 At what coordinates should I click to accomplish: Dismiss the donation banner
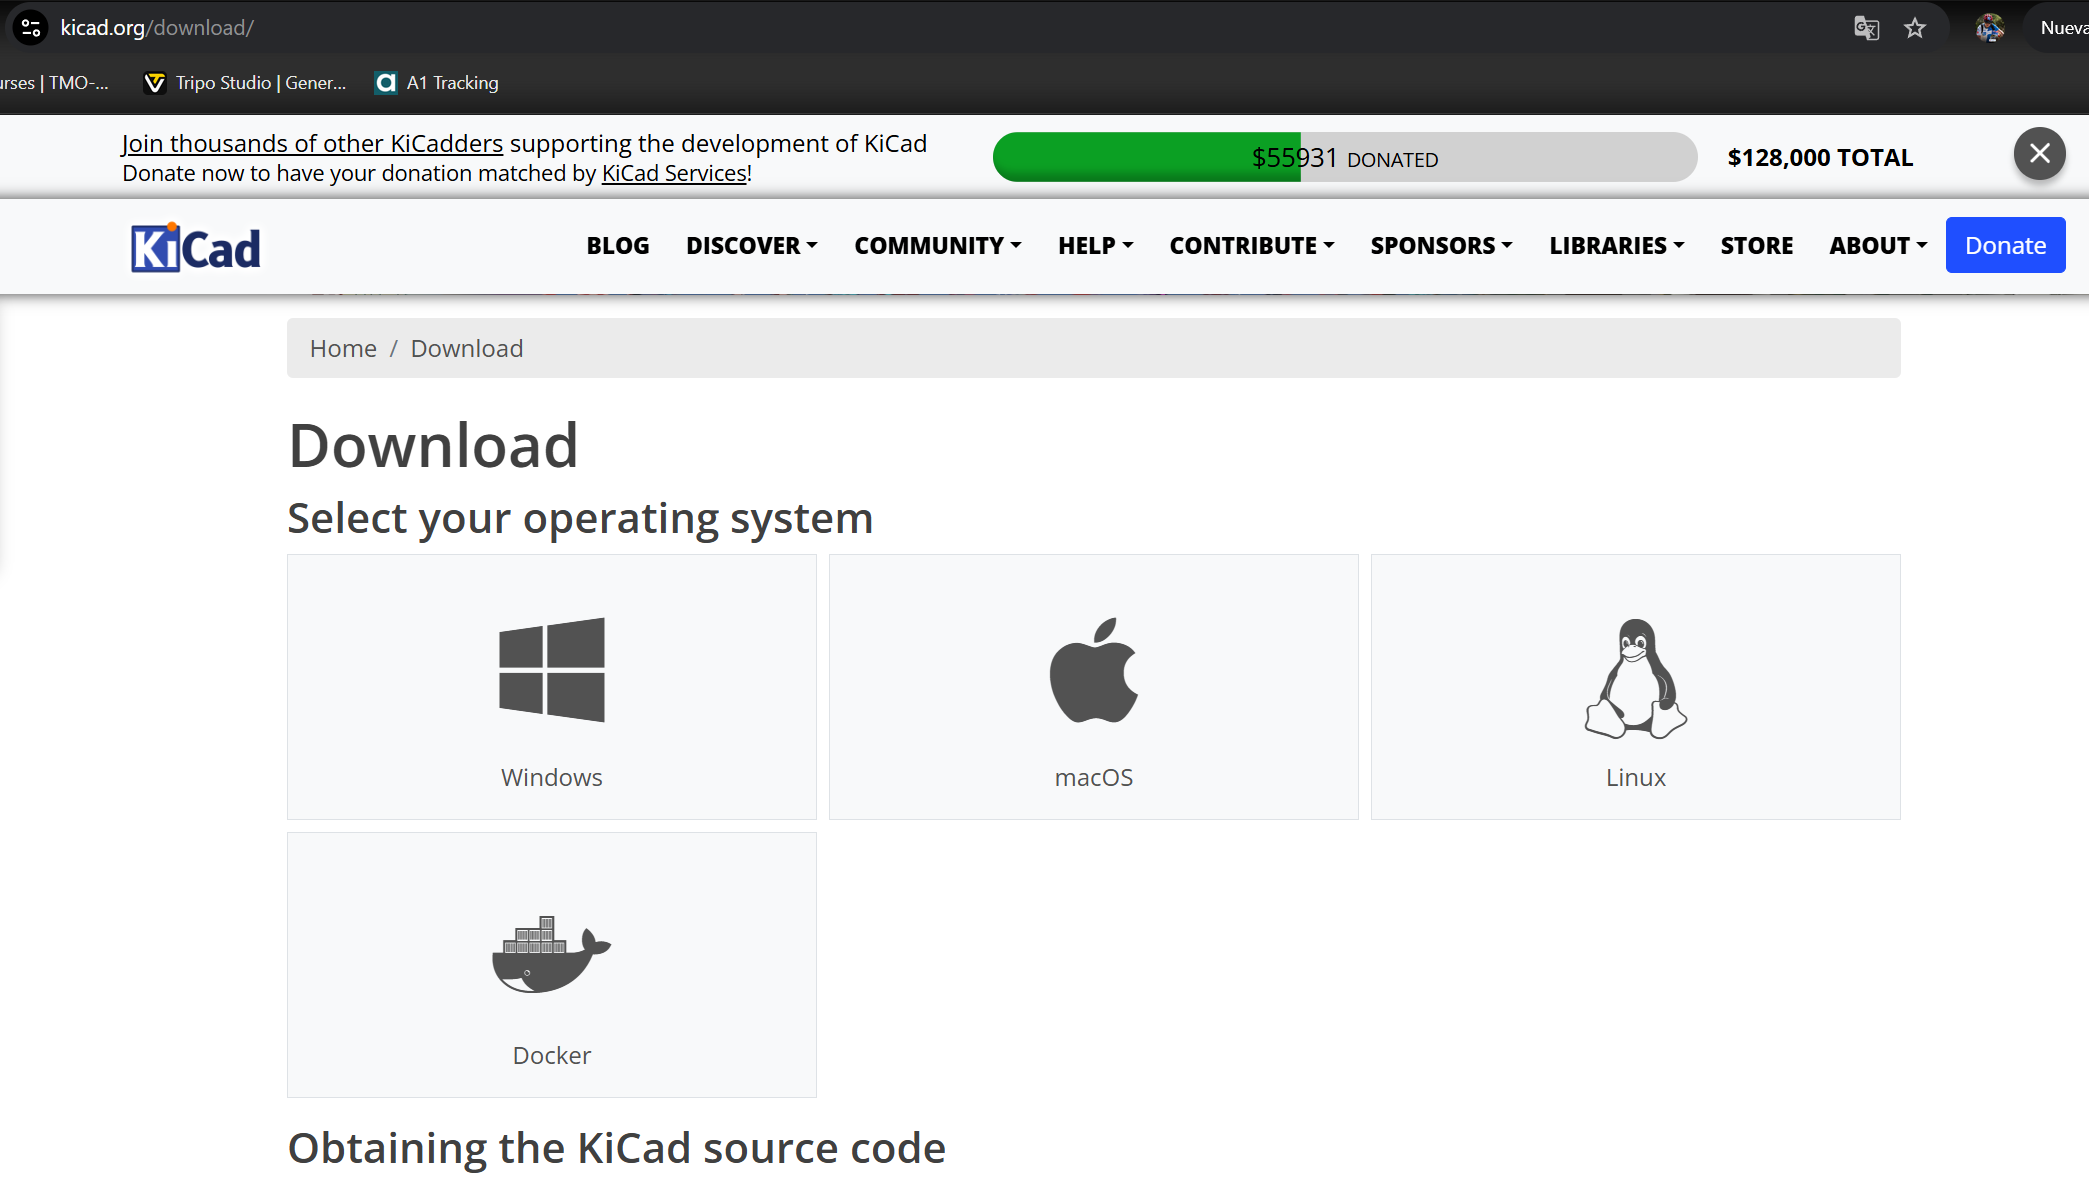(2039, 154)
